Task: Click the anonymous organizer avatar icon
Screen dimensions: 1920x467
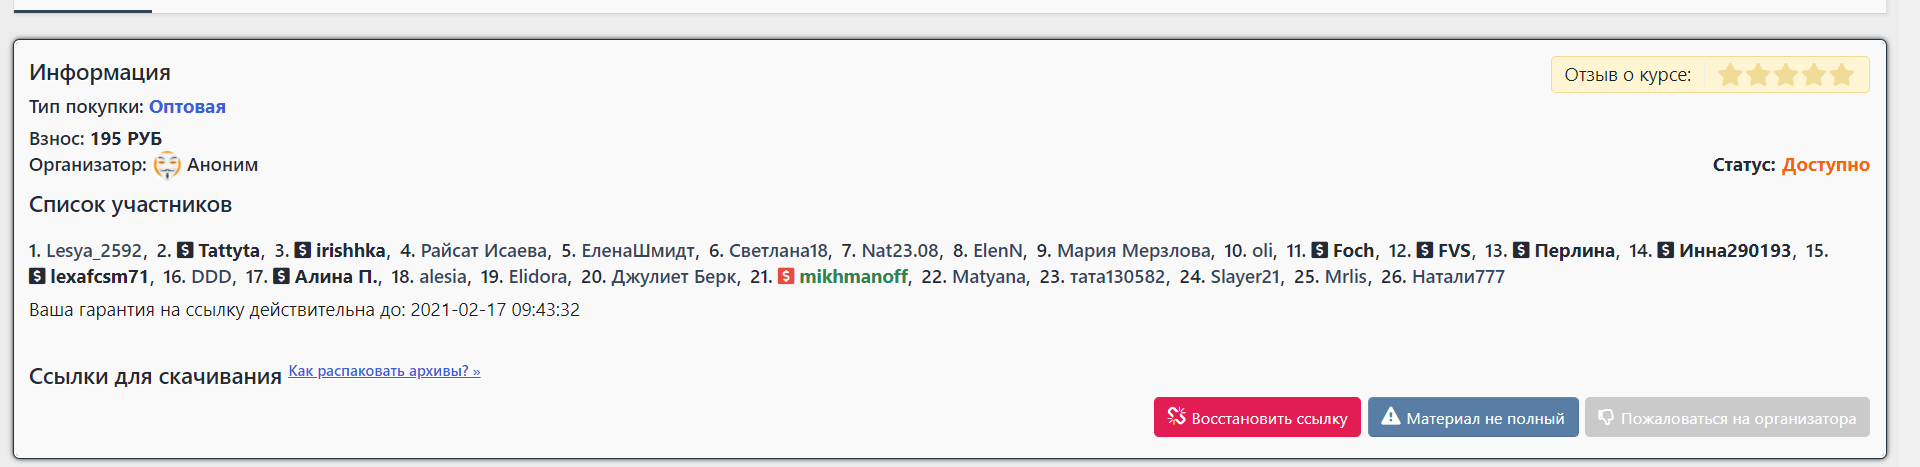Action: pyautogui.click(x=167, y=165)
